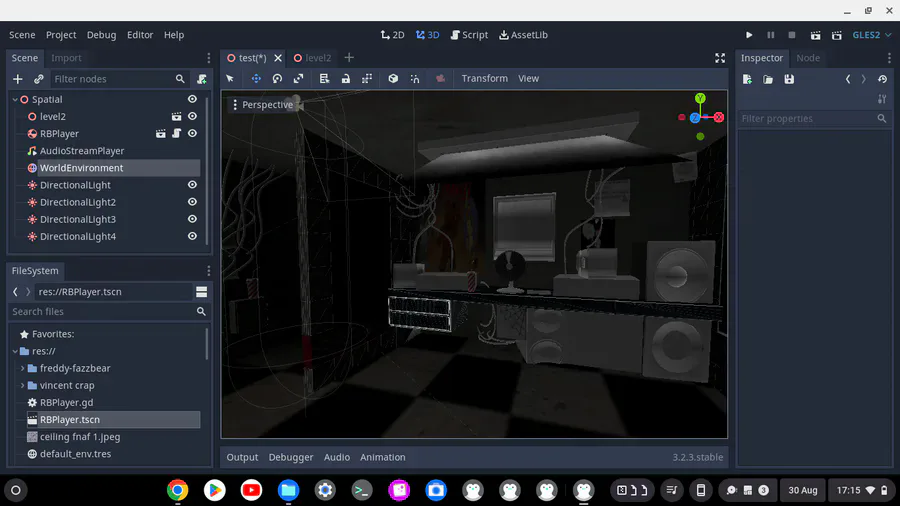The width and height of the screenshot is (900, 506).
Task: Open RBPlayer attached script icon
Action: click(176, 134)
